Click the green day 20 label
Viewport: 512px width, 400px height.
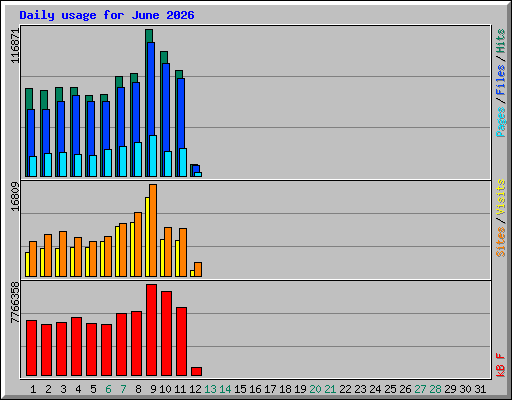coord(315,389)
